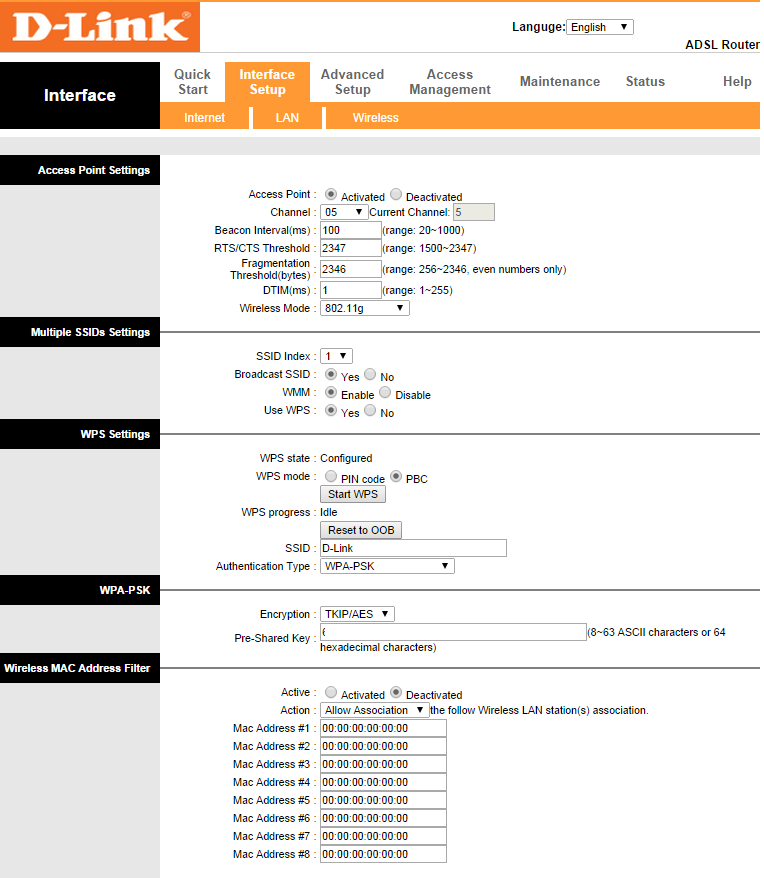Set Use WPS to Yes
The image size is (764, 878).
(x=331, y=410)
